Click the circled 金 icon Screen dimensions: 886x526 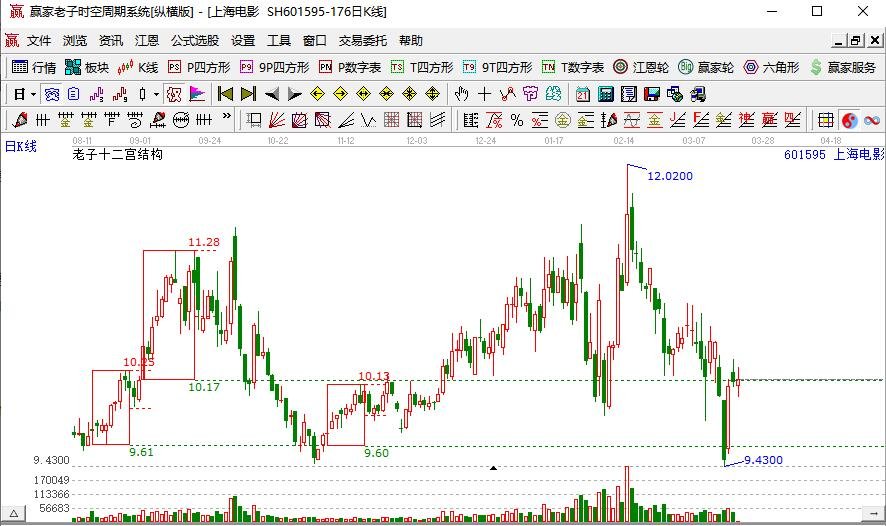coord(563,120)
